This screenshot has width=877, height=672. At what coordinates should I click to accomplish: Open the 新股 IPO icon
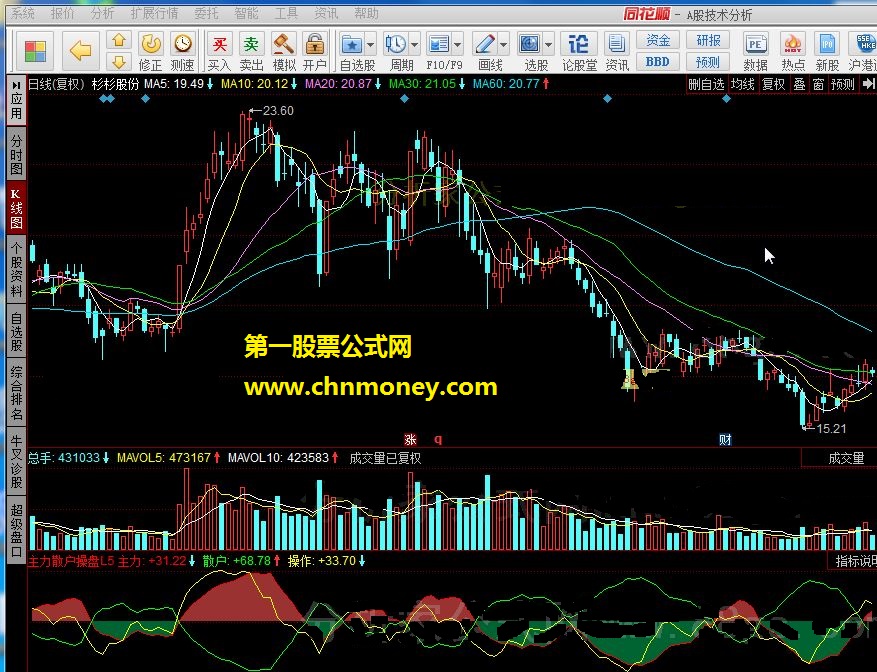827,52
